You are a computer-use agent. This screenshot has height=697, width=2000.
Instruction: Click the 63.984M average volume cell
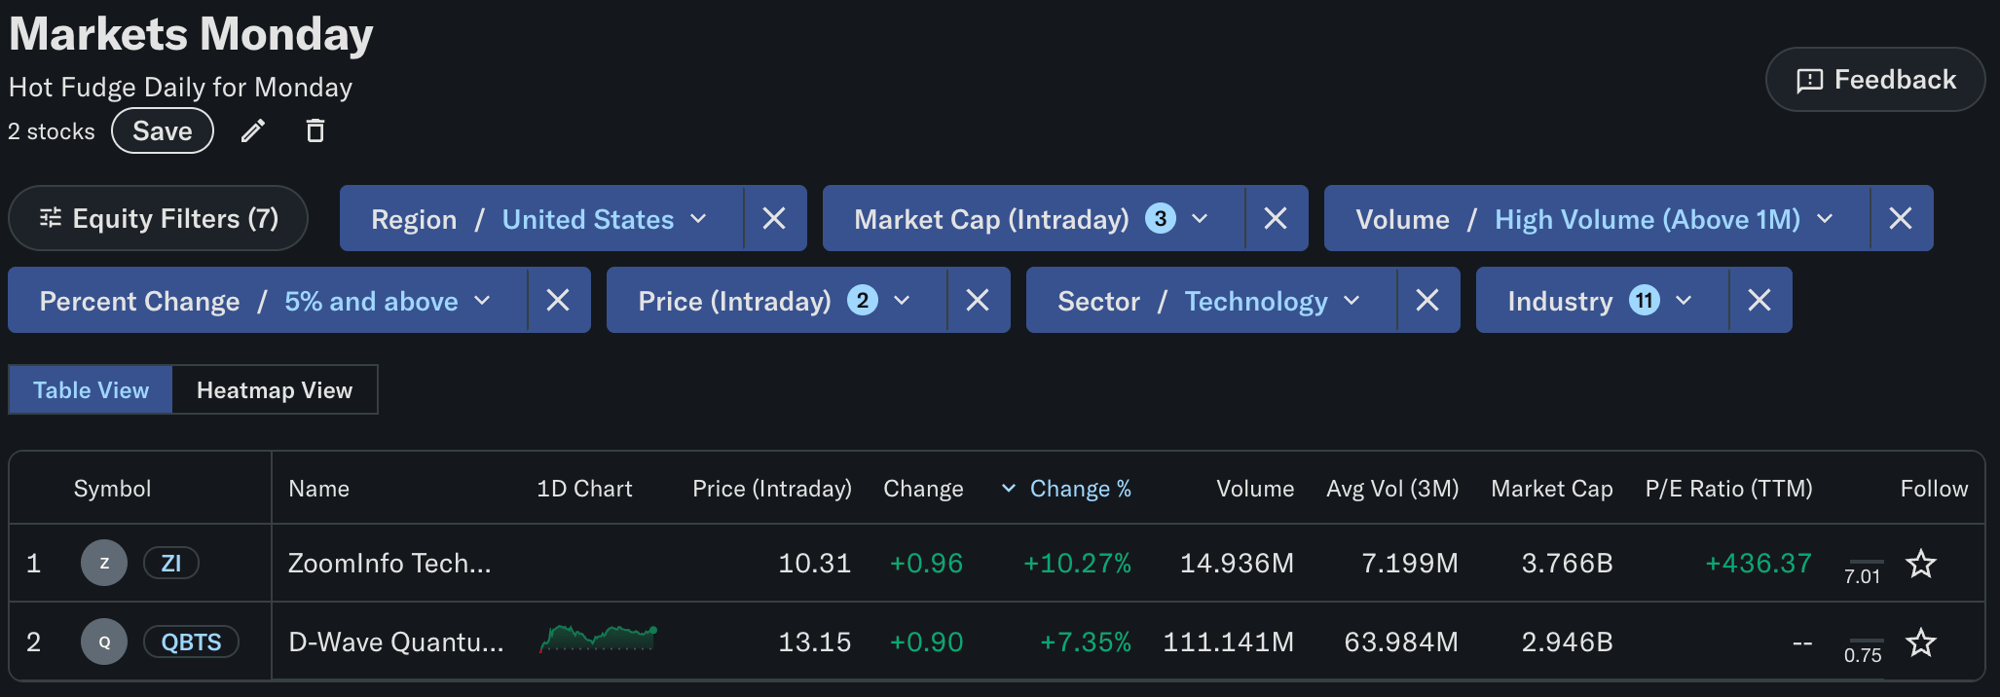pos(1401,642)
